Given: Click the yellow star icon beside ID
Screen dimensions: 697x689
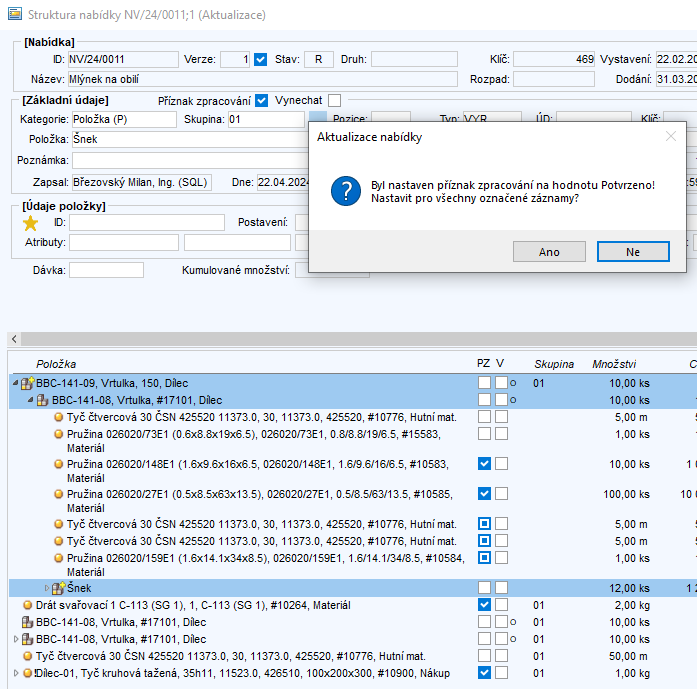Looking at the screenshot, I should (30, 222).
